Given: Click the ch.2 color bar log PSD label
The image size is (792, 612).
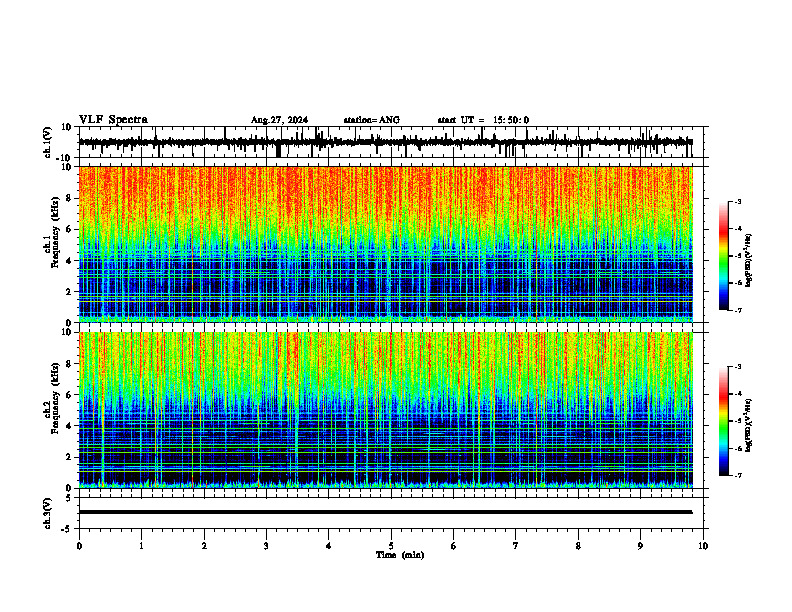Looking at the screenshot, I should tap(749, 425).
